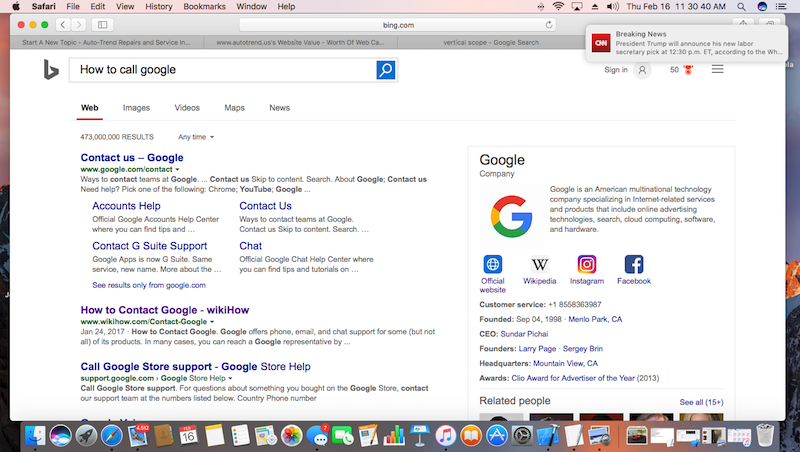Switch to the Videos search tab
The height and width of the screenshot is (452, 800).
click(187, 108)
